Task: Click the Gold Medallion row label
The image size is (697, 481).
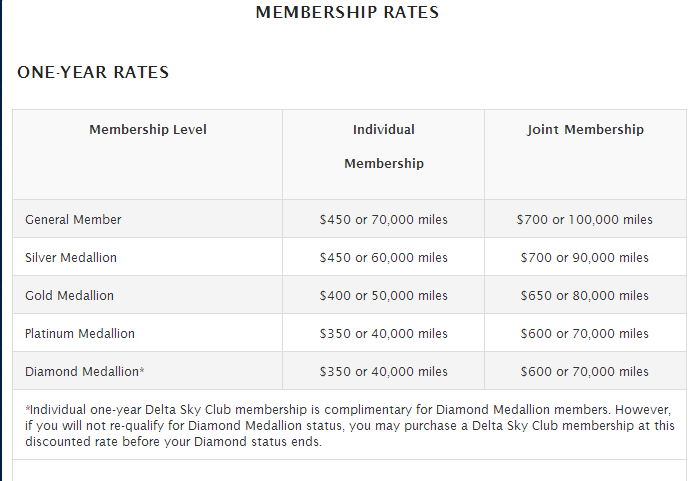Action: pyautogui.click(x=69, y=295)
